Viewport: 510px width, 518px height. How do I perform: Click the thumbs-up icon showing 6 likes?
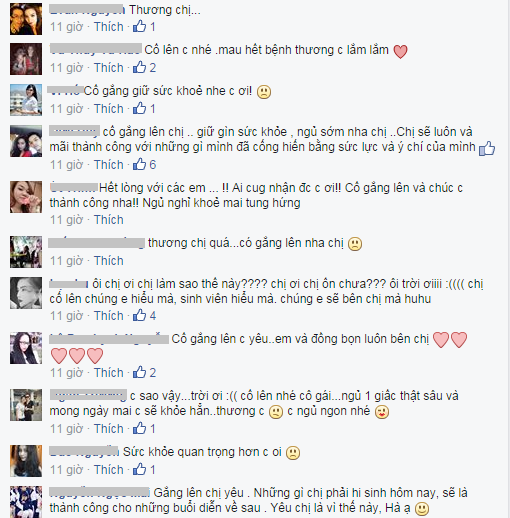(139, 164)
